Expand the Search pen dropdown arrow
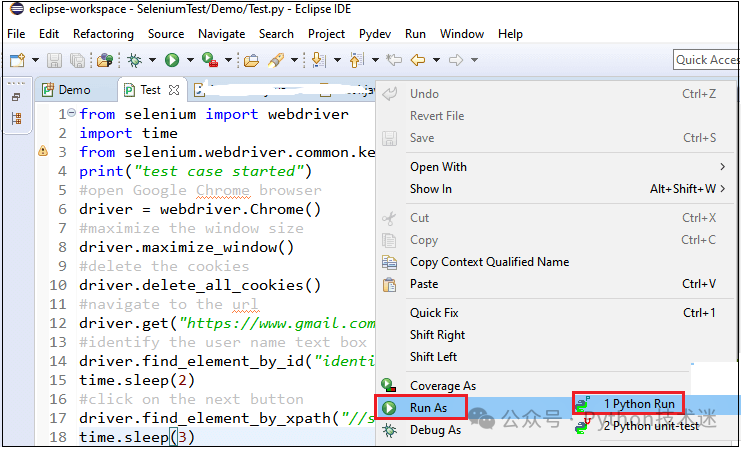This screenshot has height=449, width=741. [294, 60]
